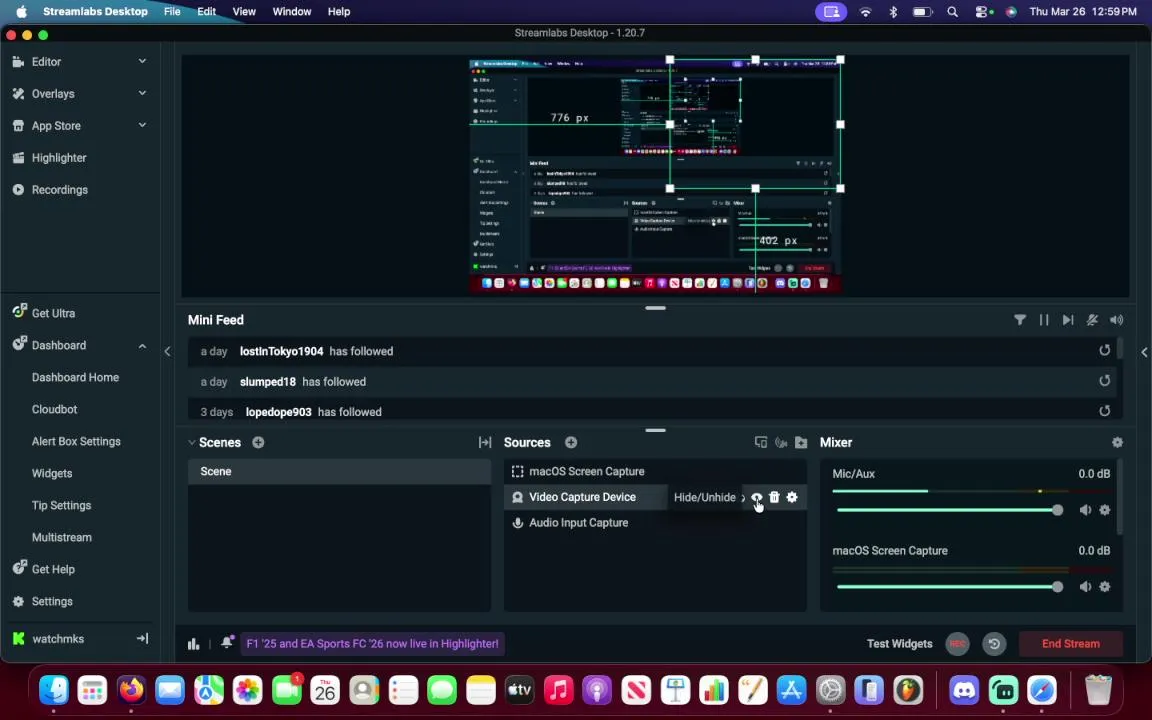
Task: Expand the Overlays sidebar section
Action: tap(143, 93)
